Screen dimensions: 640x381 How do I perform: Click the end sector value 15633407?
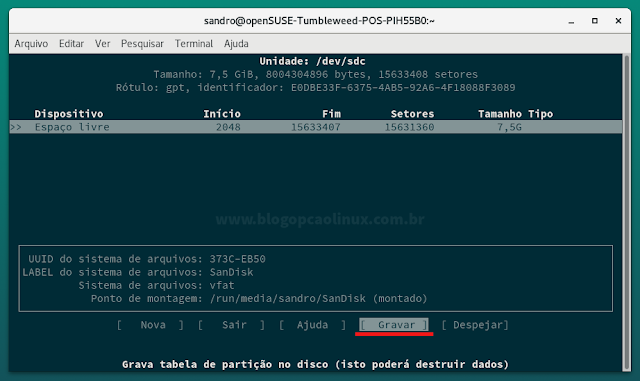coord(316,127)
